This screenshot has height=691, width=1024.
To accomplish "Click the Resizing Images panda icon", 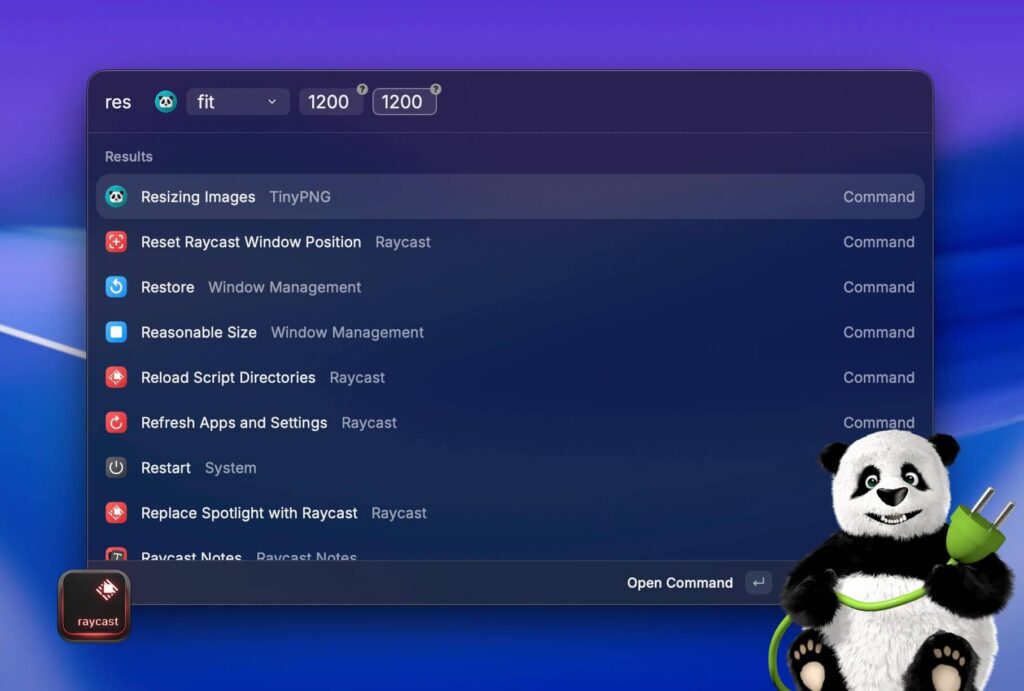I will click(x=116, y=197).
